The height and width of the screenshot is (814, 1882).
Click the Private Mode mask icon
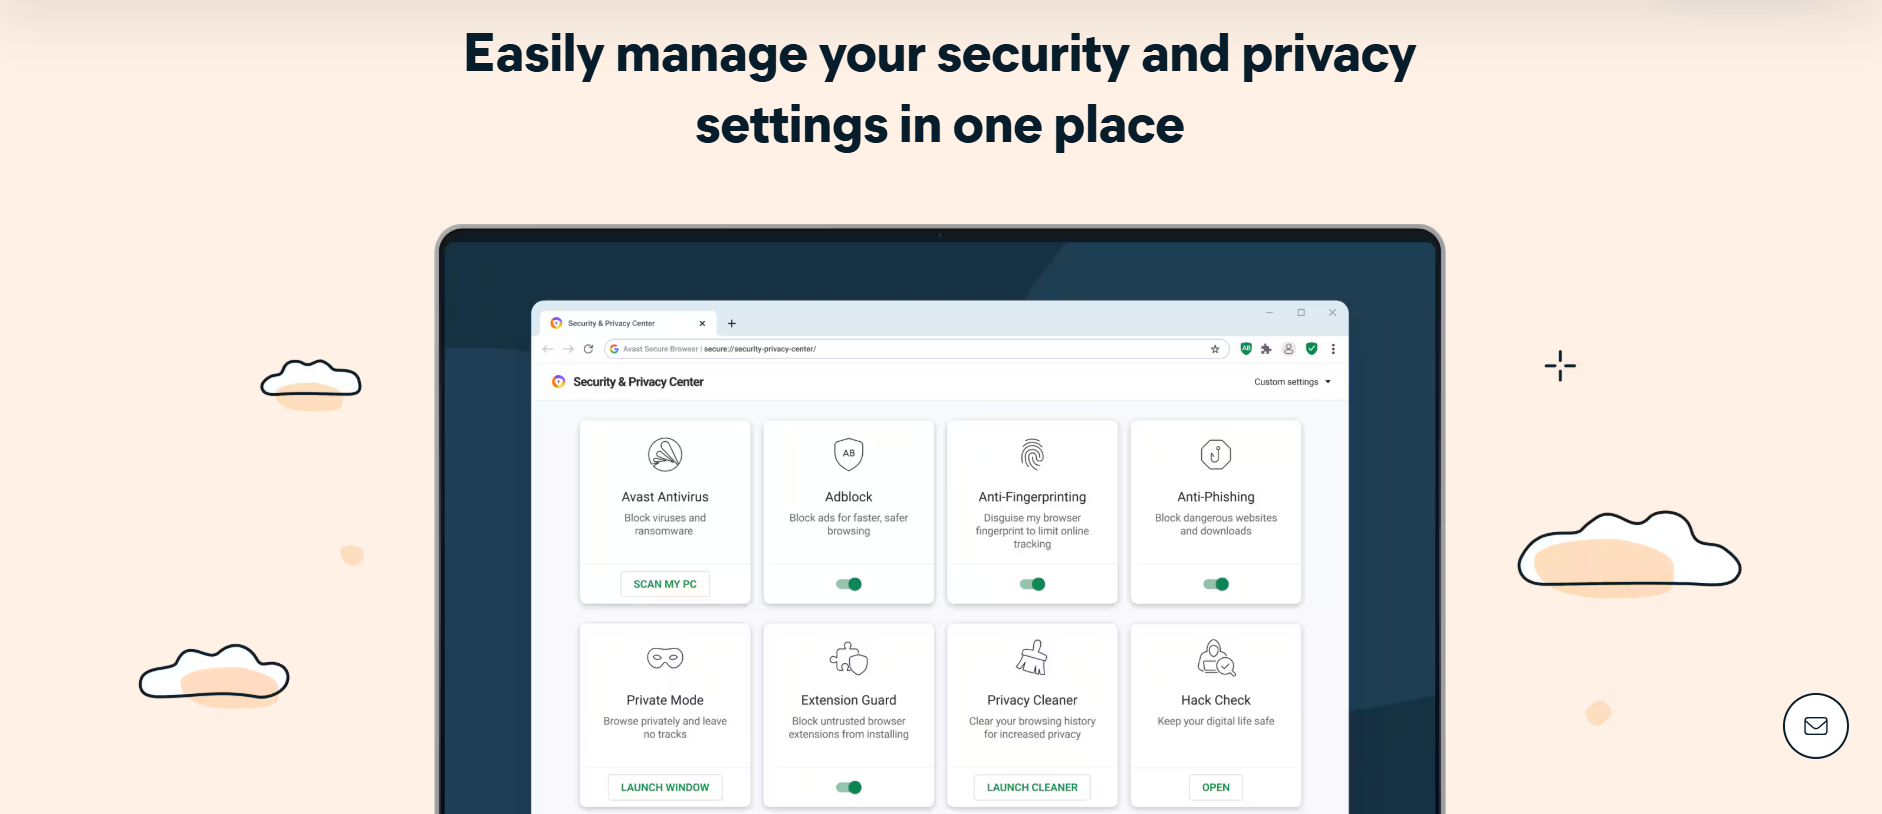[665, 658]
